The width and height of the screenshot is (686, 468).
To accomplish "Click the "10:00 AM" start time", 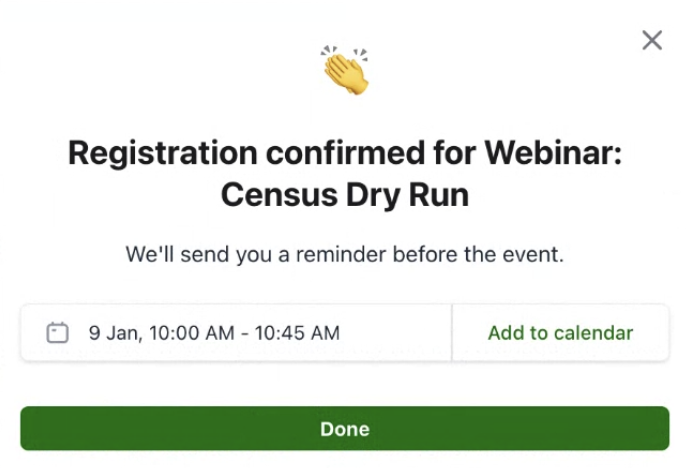I will point(189,333).
